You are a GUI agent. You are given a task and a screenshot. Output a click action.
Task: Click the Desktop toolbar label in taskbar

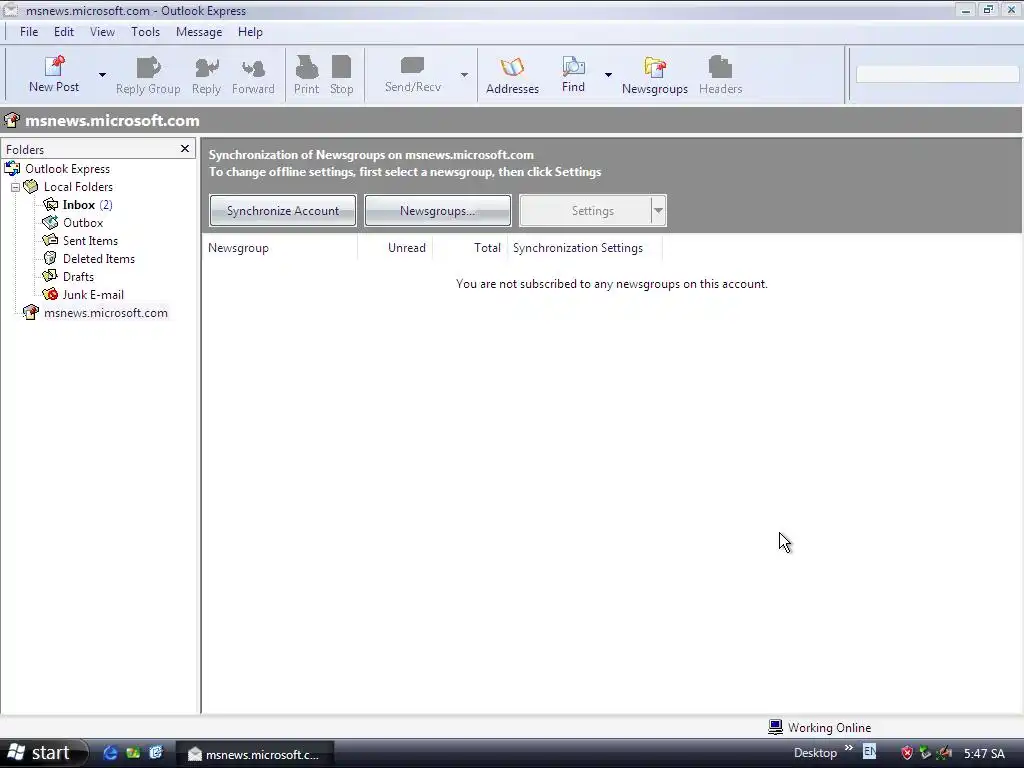click(815, 753)
